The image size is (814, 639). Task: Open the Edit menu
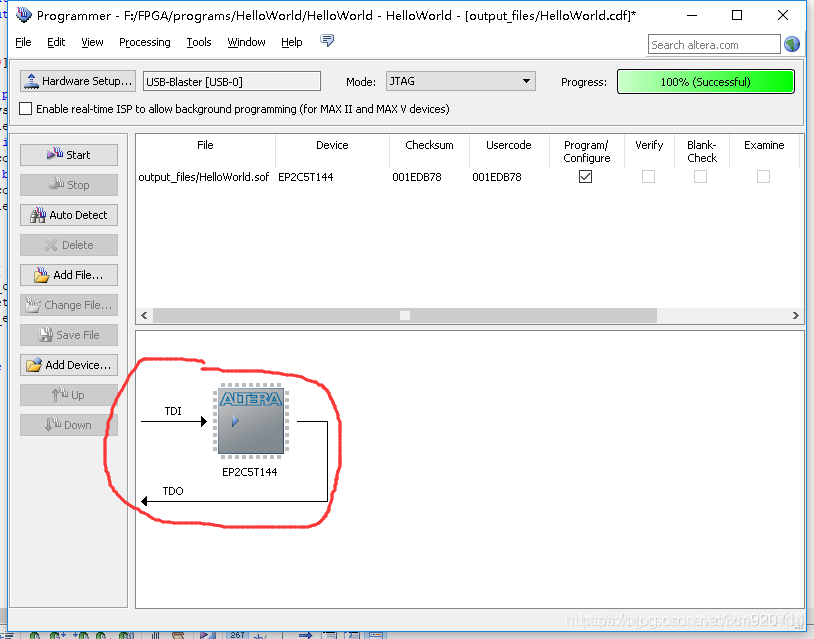tap(56, 42)
